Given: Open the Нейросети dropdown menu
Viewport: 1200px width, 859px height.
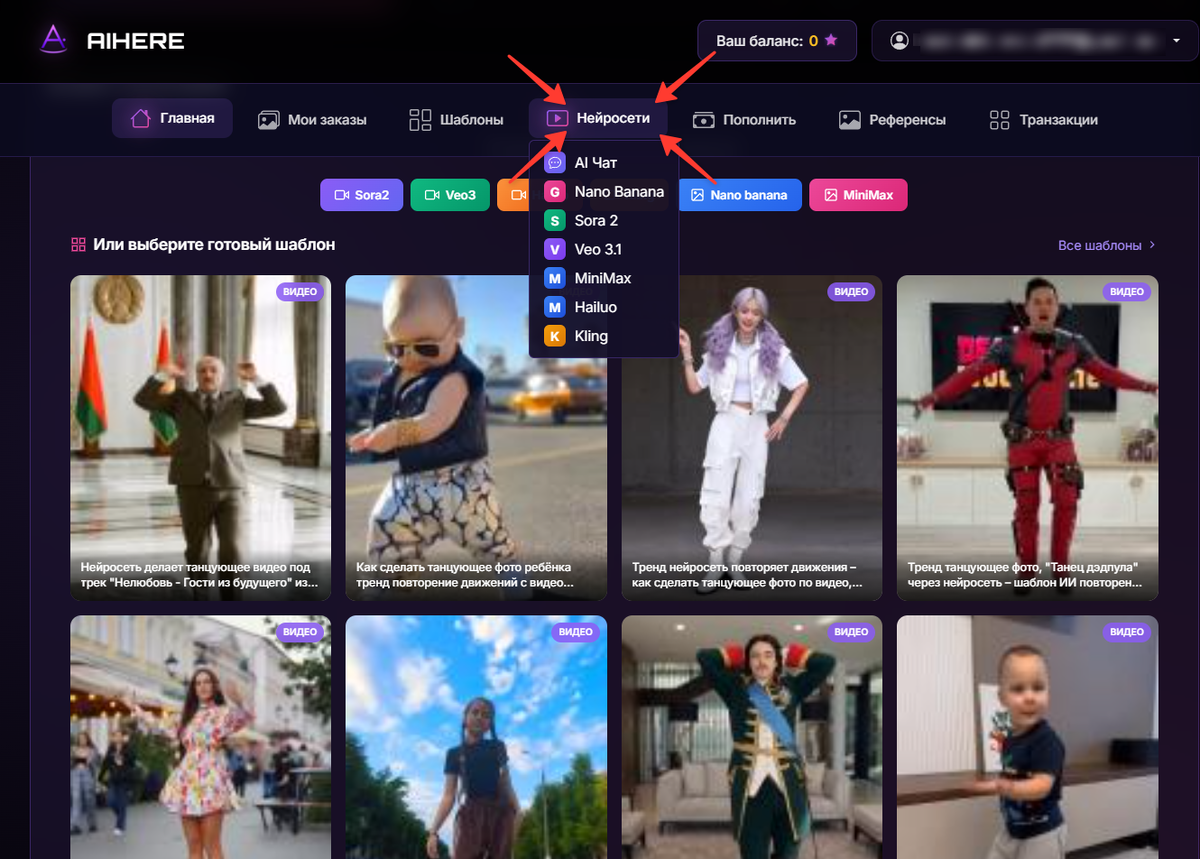Looking at the screenshot, I should click(598, 118).
